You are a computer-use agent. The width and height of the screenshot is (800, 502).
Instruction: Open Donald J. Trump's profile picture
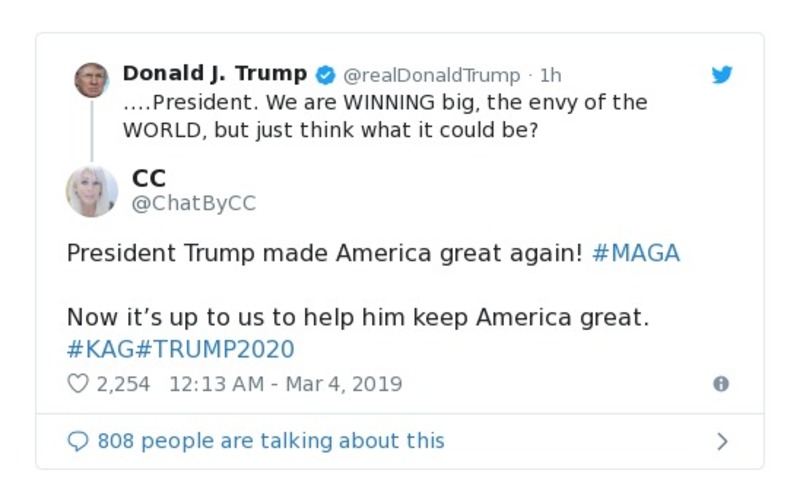[92, 79]
